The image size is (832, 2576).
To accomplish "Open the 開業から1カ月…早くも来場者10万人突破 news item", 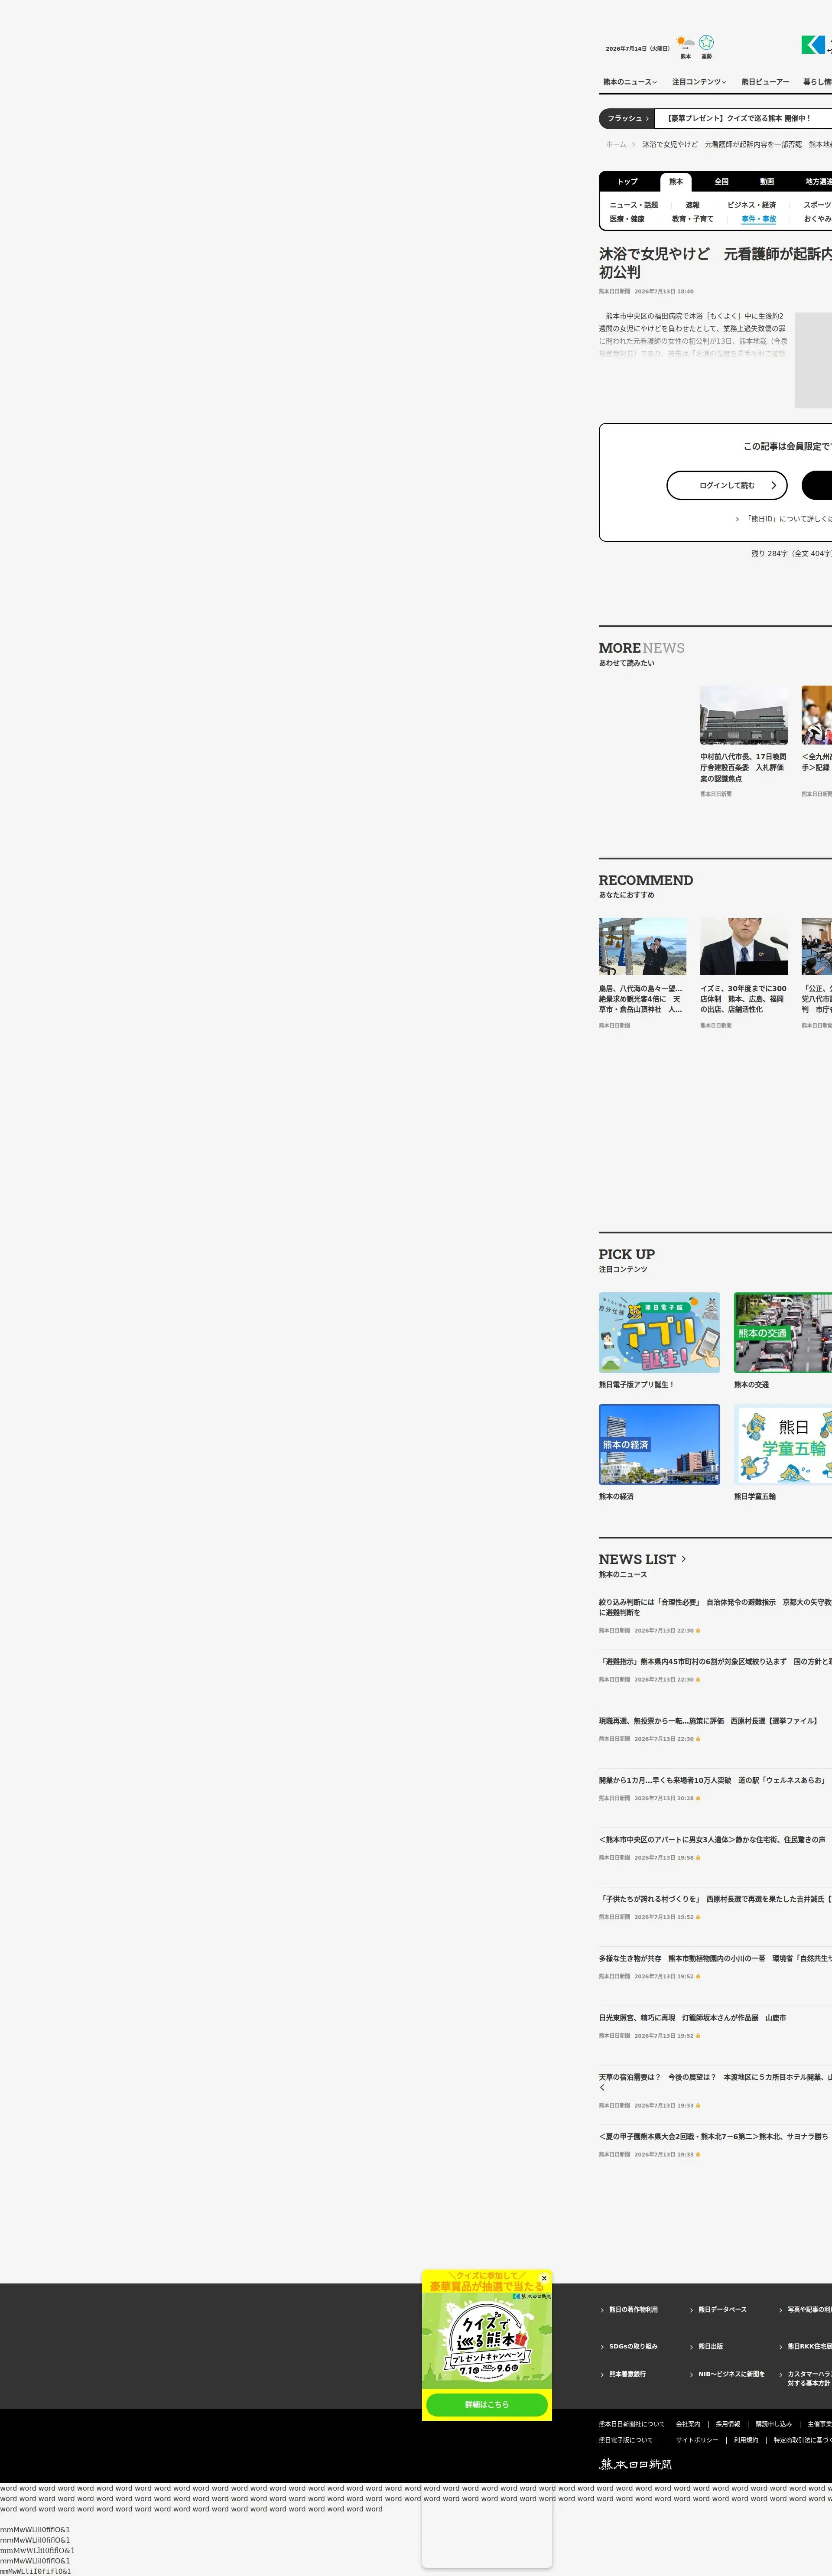I will pos(712,1780).
